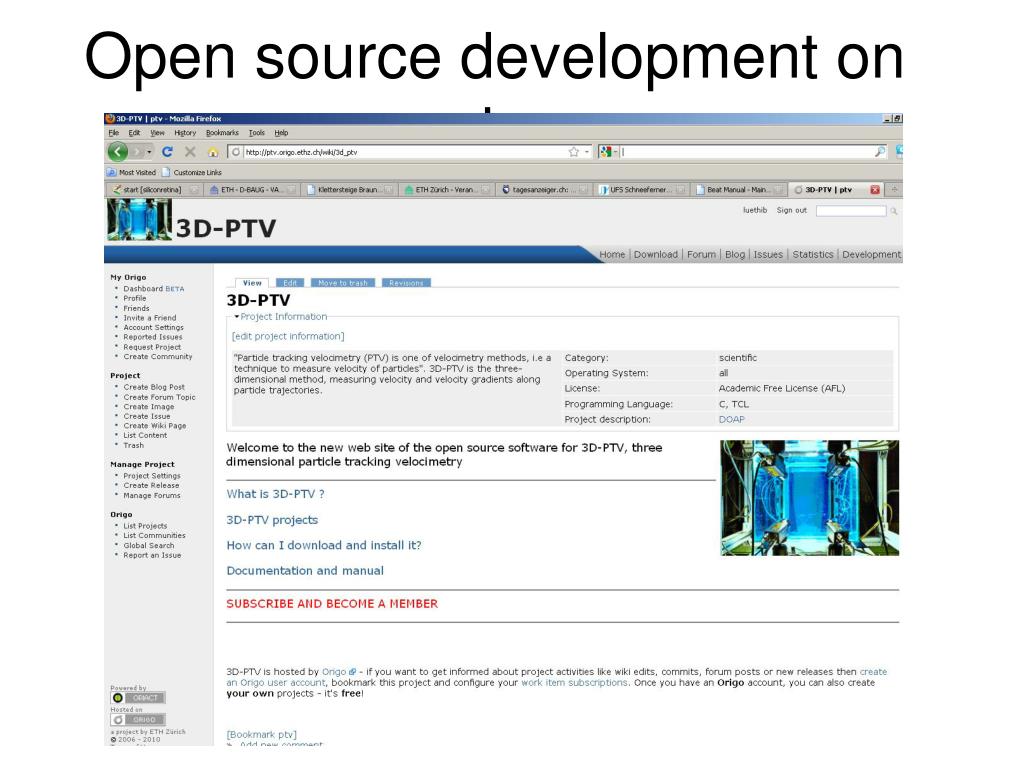Screen dimensions: 1024x768
Task: Open the 'What is 3D-PTV ?' link
Action: 276,494
